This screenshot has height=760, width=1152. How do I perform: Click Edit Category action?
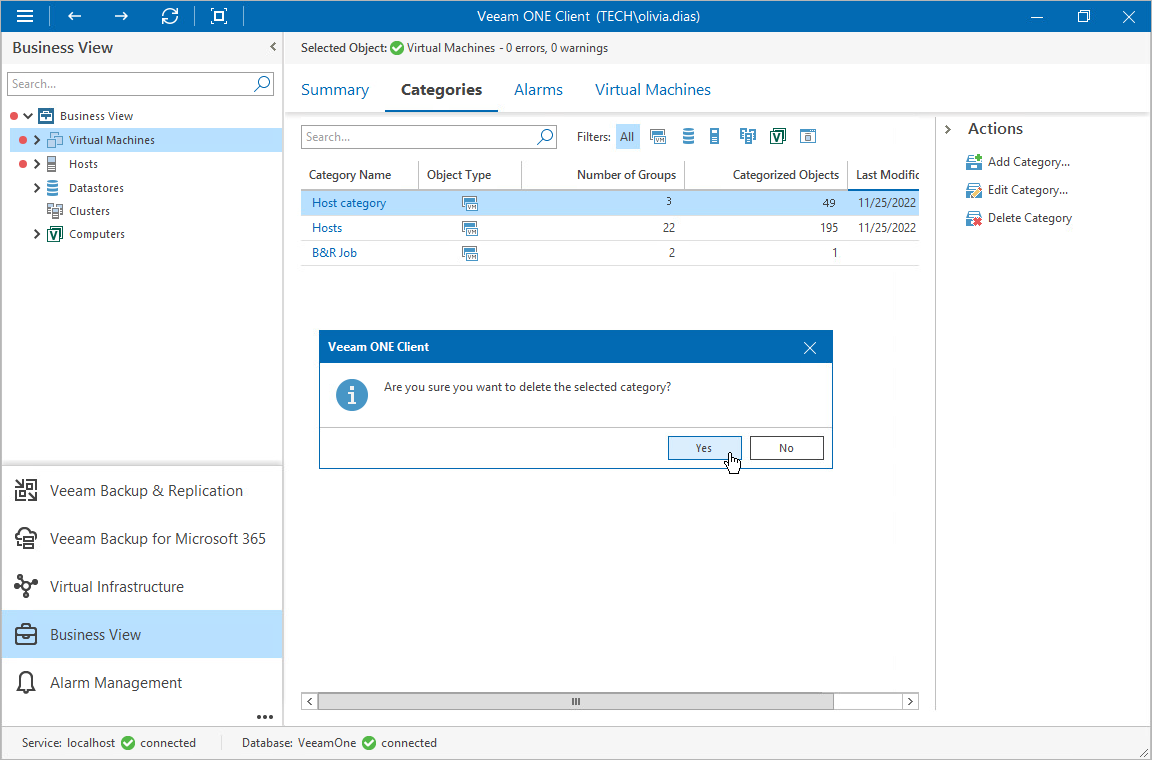point(1017,190)
